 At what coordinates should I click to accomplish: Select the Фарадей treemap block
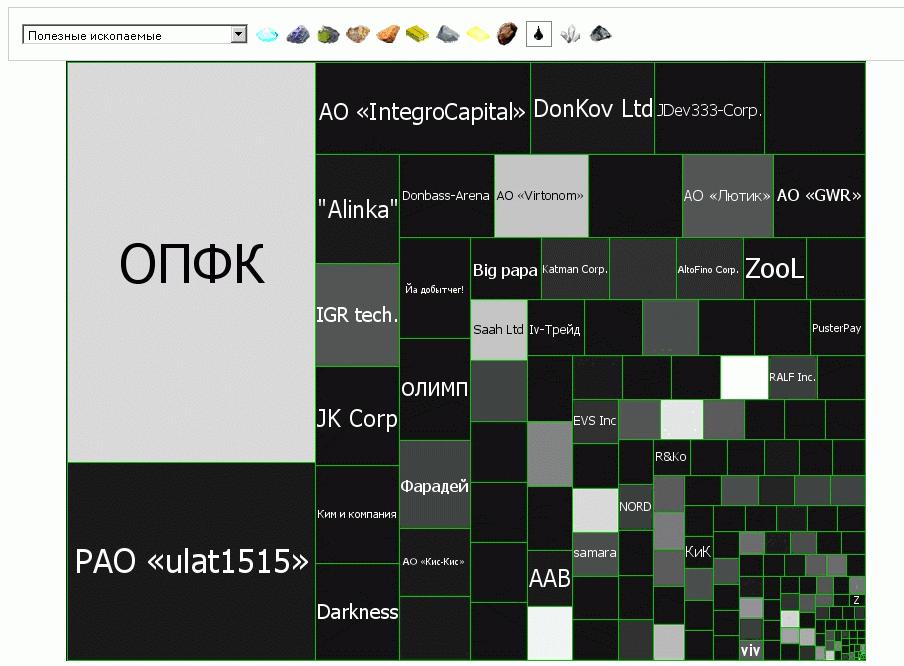[435, 485]
